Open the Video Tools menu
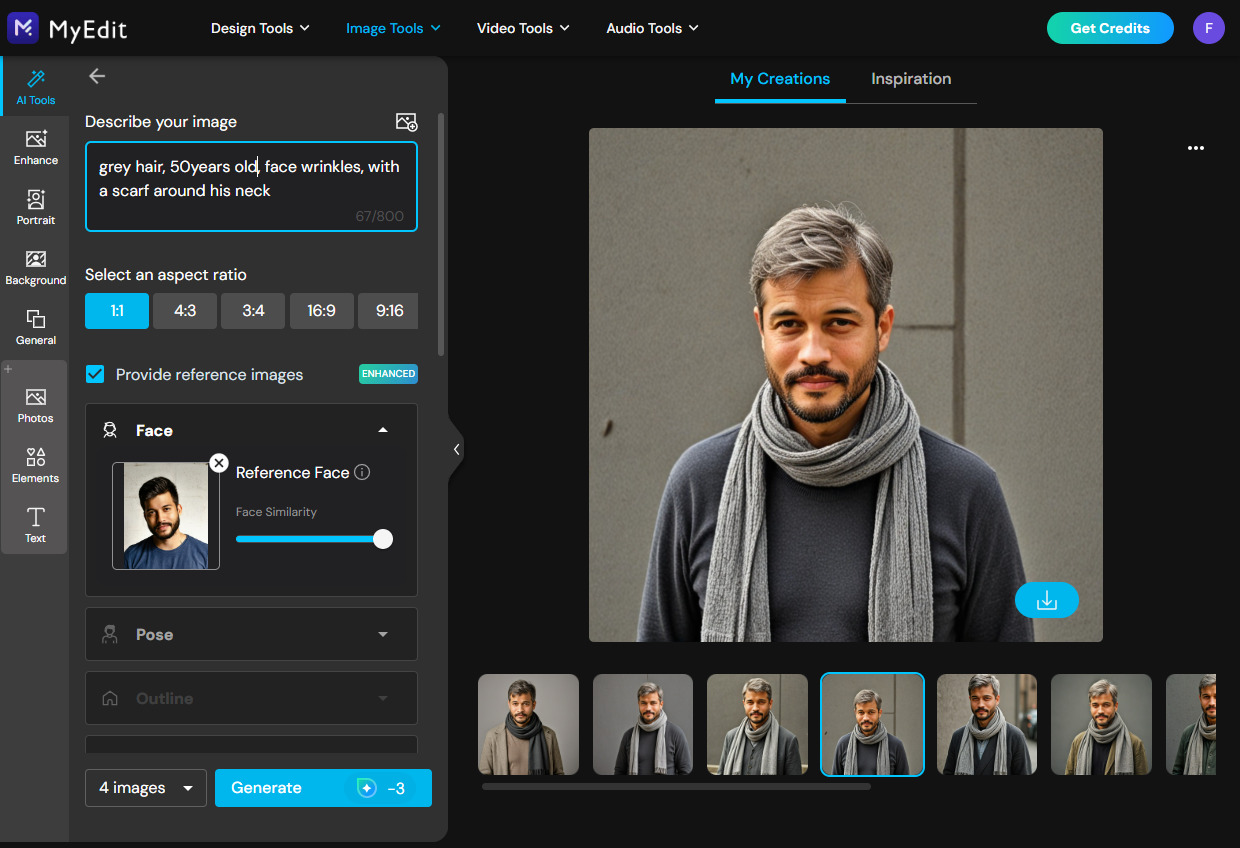This screenshot has height=848, width=1240. point(523,28)
